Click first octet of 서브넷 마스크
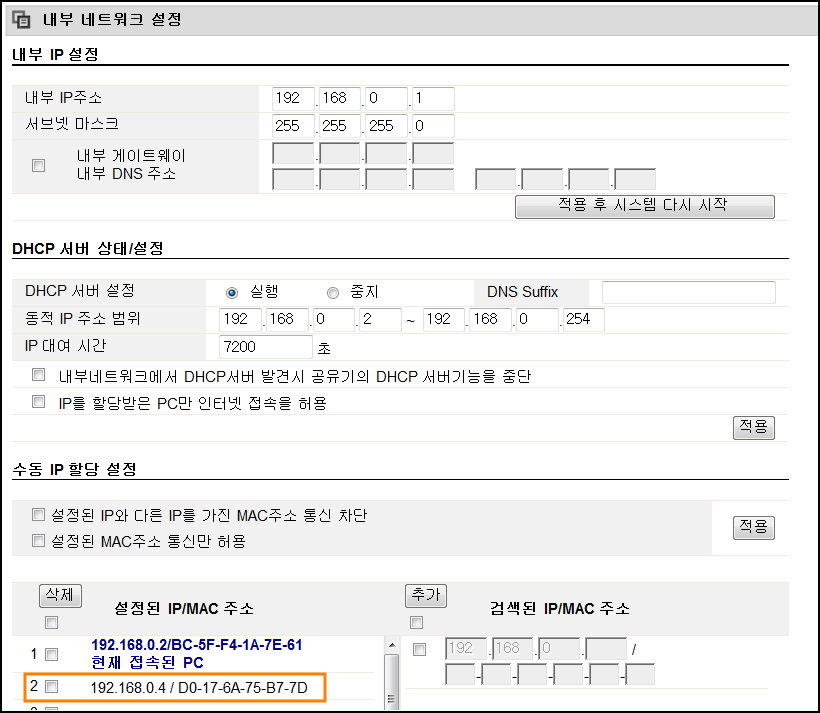The height and width of the screenshot is (713, 820). pos(293,126)
